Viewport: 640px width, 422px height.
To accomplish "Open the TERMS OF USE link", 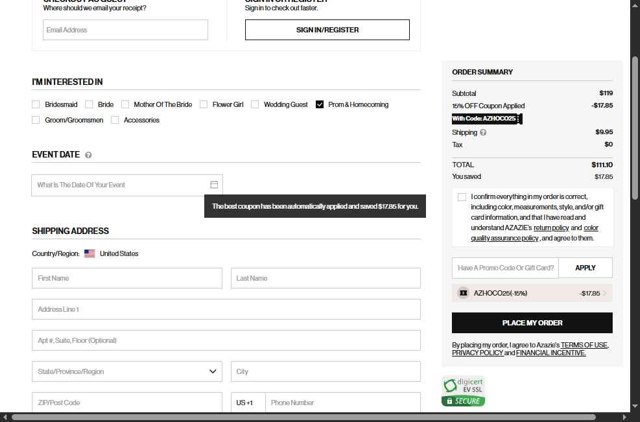I will pos(584,345).
